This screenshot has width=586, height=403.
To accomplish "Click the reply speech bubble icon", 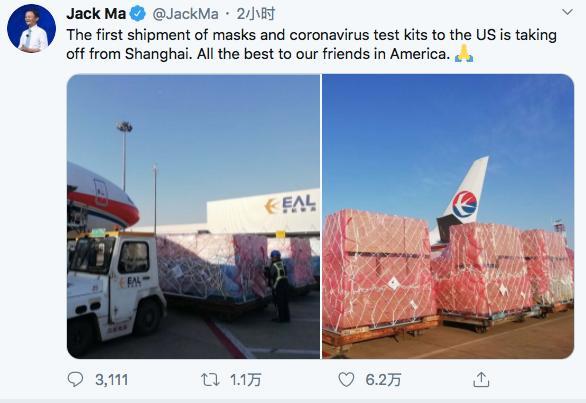I will pos(75,379).
